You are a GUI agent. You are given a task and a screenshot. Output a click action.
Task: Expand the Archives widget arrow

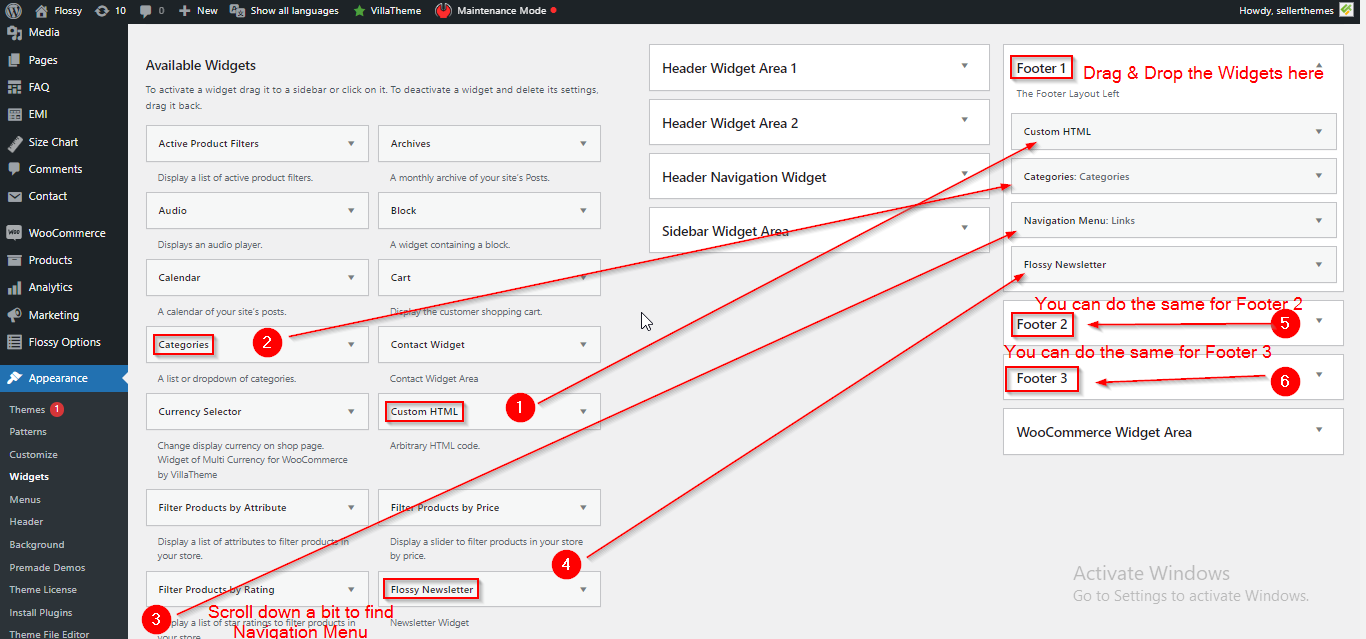click(x=583, y=144)
